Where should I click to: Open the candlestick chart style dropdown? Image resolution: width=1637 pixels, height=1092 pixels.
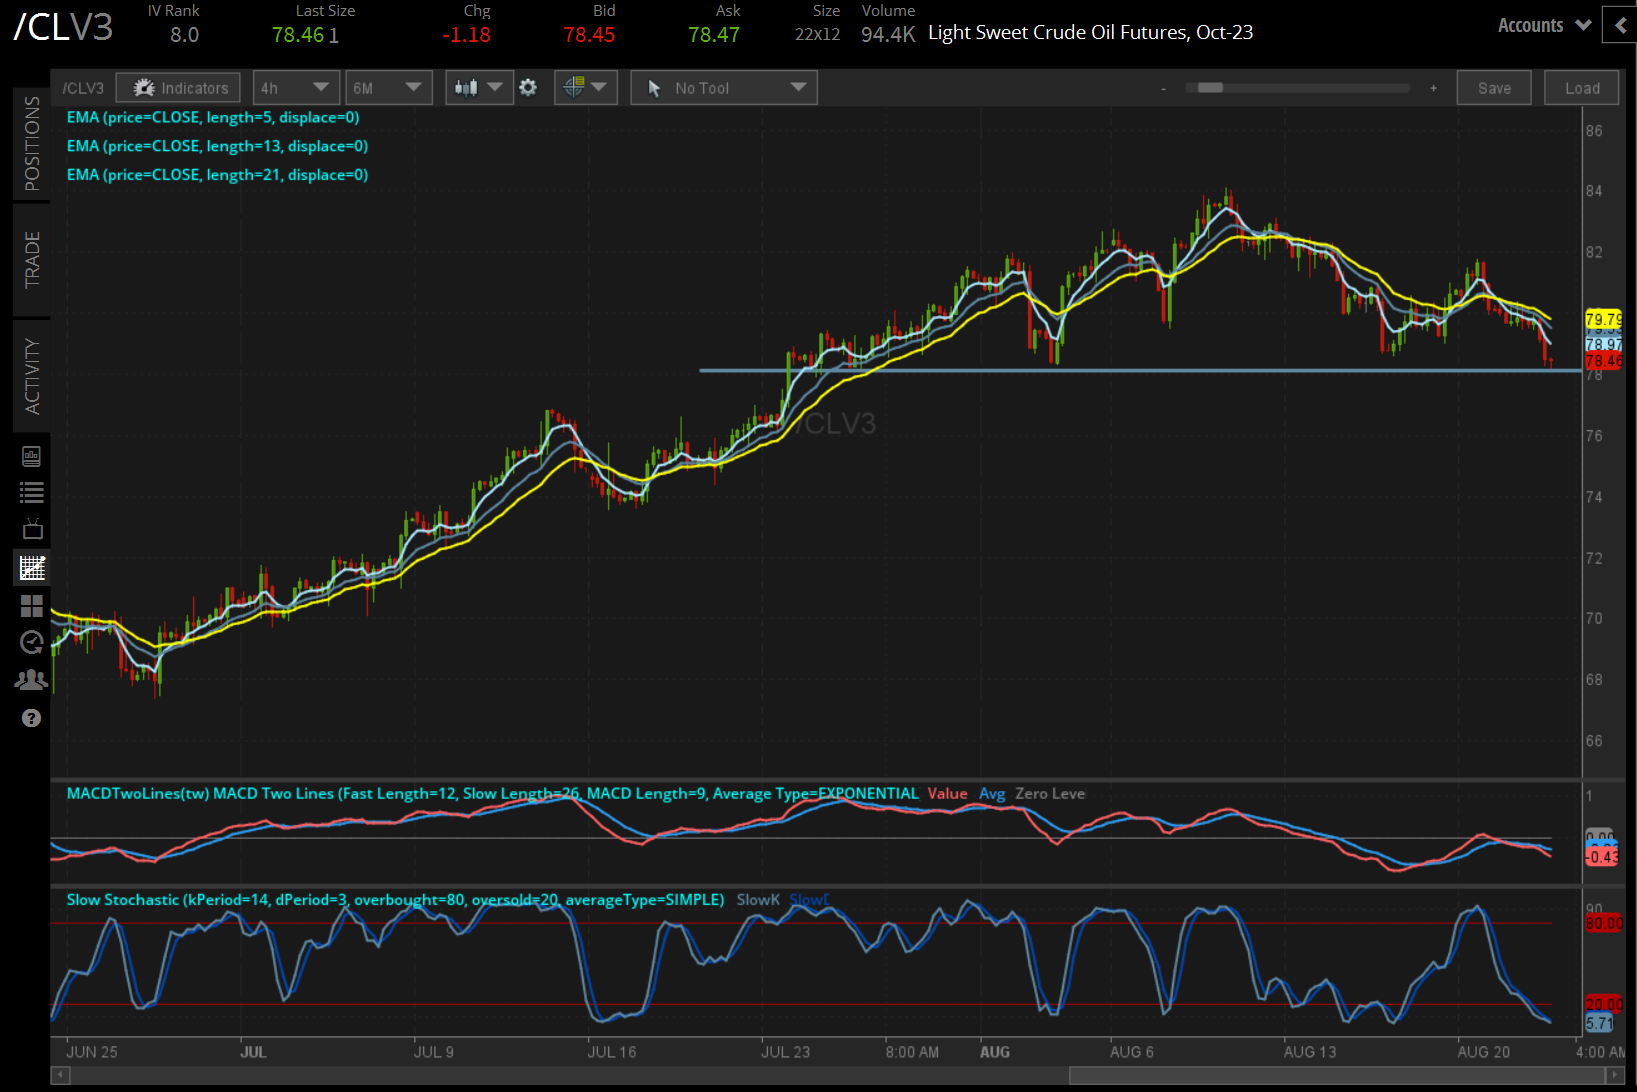[478, 88]
